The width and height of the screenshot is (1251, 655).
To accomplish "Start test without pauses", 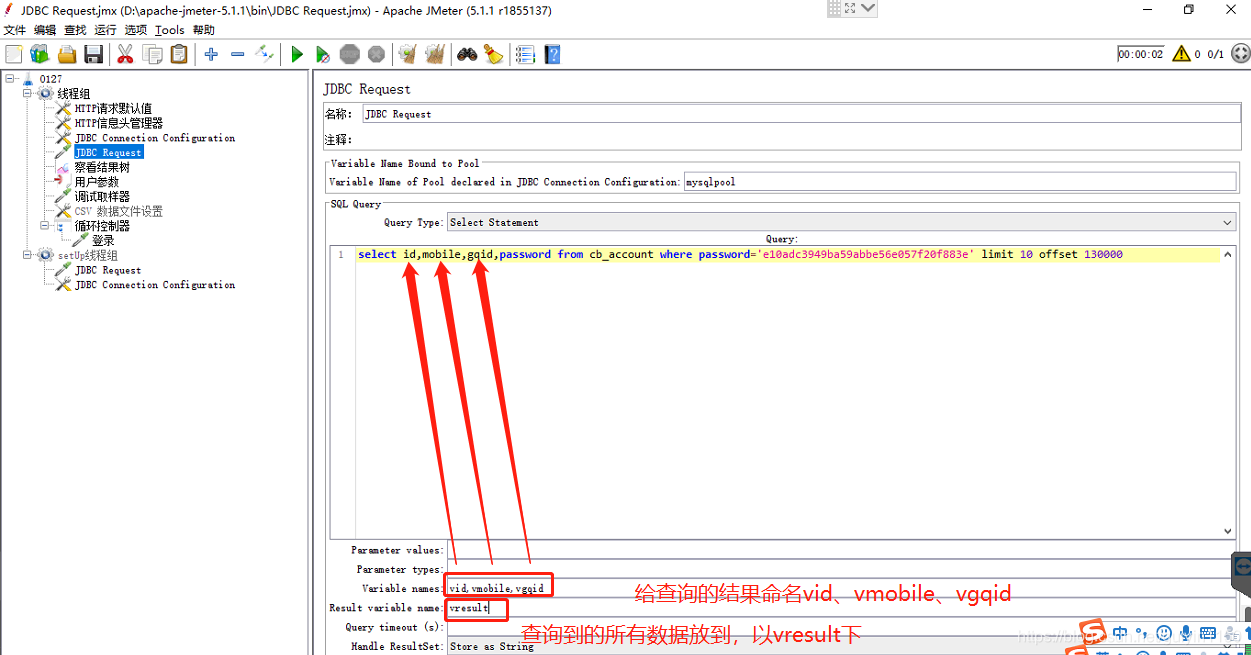I will (323, 54).
